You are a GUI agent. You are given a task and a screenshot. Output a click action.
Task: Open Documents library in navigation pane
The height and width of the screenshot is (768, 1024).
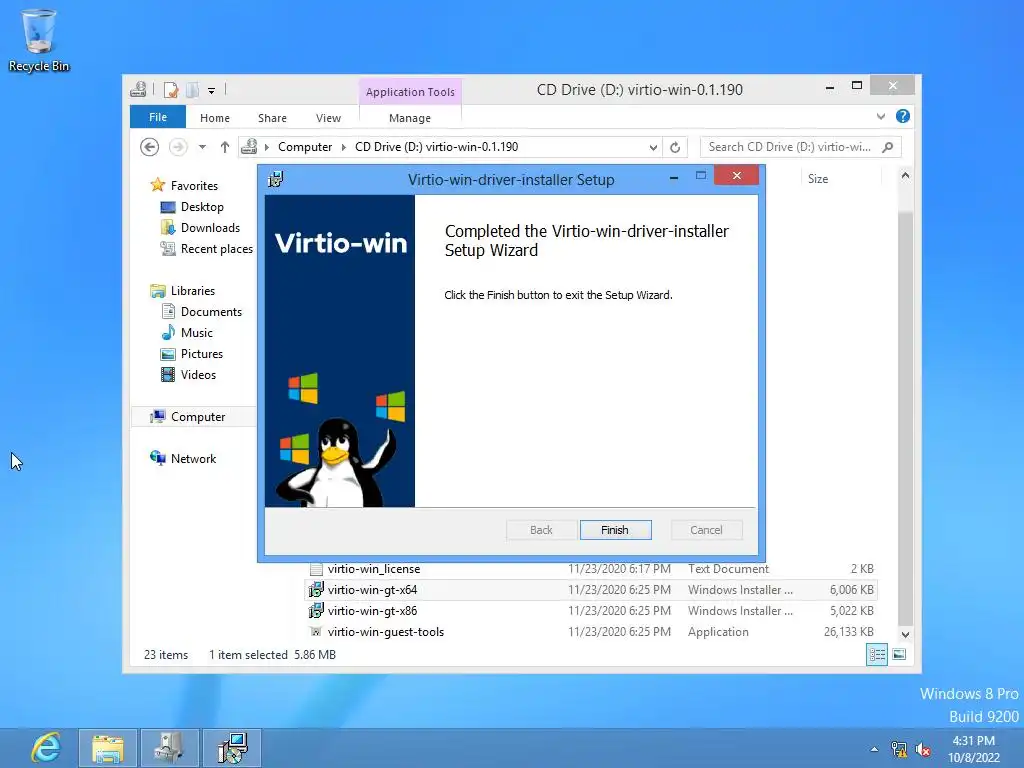211,312
